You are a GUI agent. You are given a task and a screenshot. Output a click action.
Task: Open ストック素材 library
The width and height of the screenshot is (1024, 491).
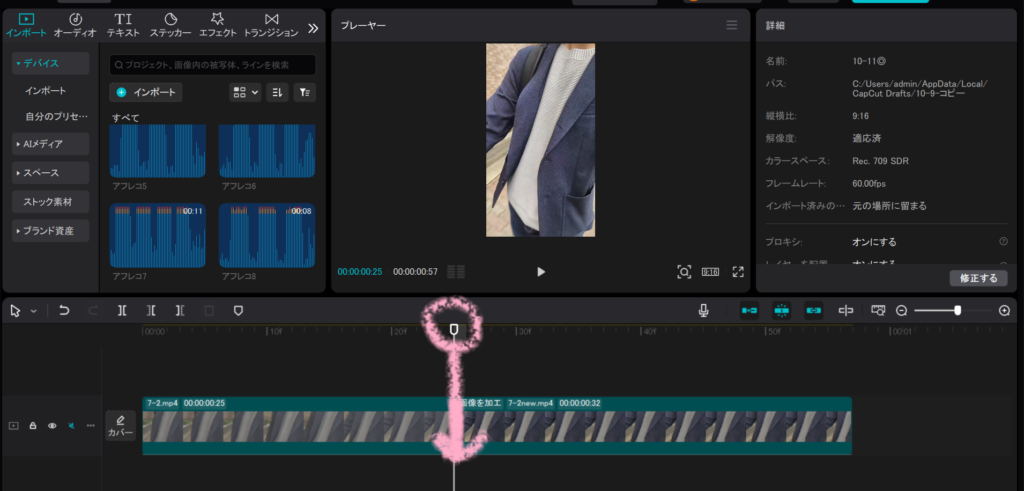tap(50, 202)
